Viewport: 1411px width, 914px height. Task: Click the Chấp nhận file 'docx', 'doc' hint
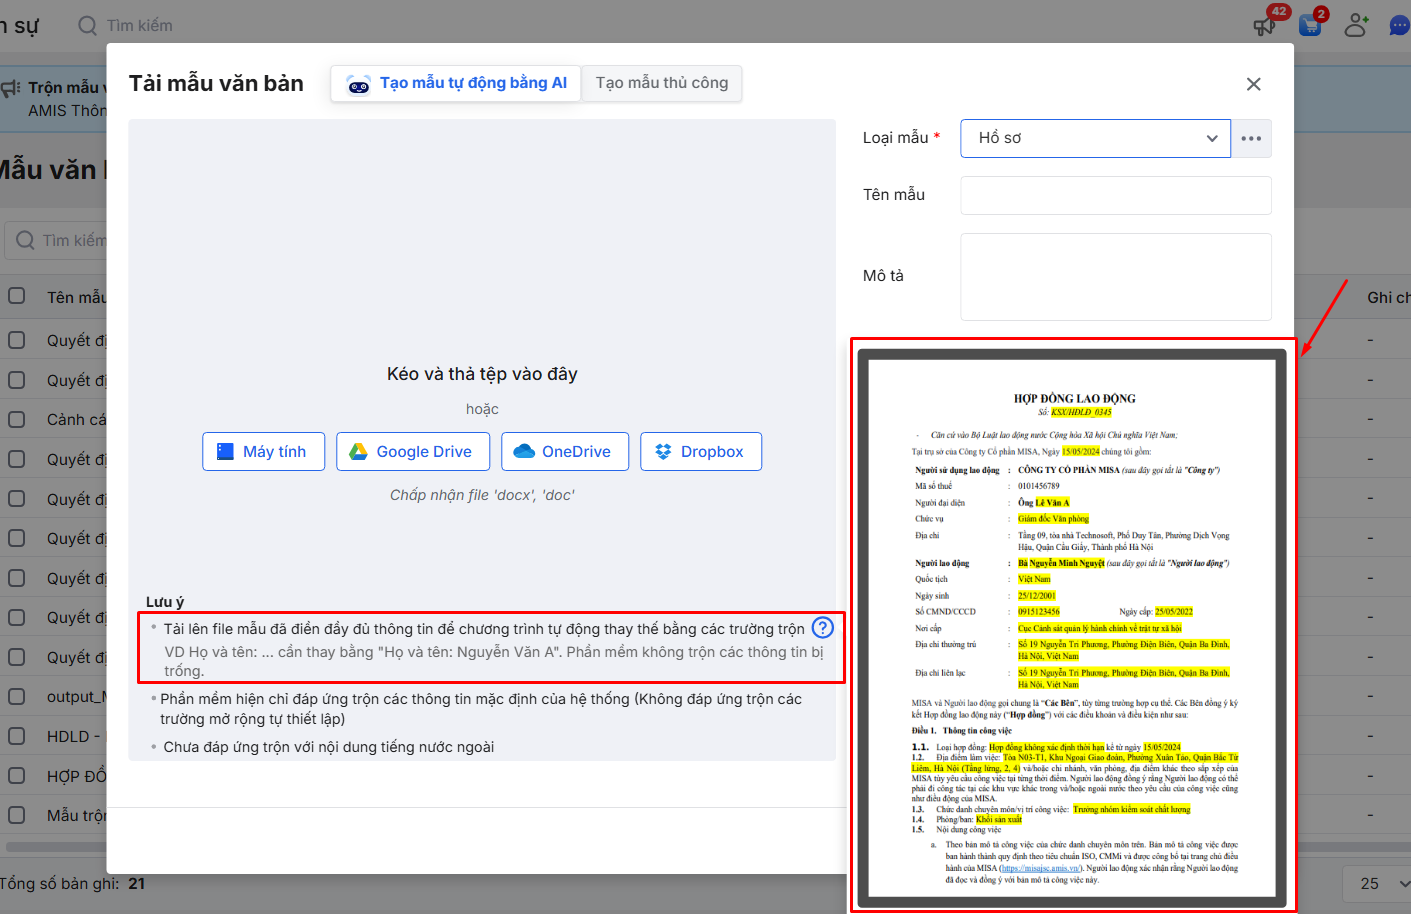tap(482, 495)
